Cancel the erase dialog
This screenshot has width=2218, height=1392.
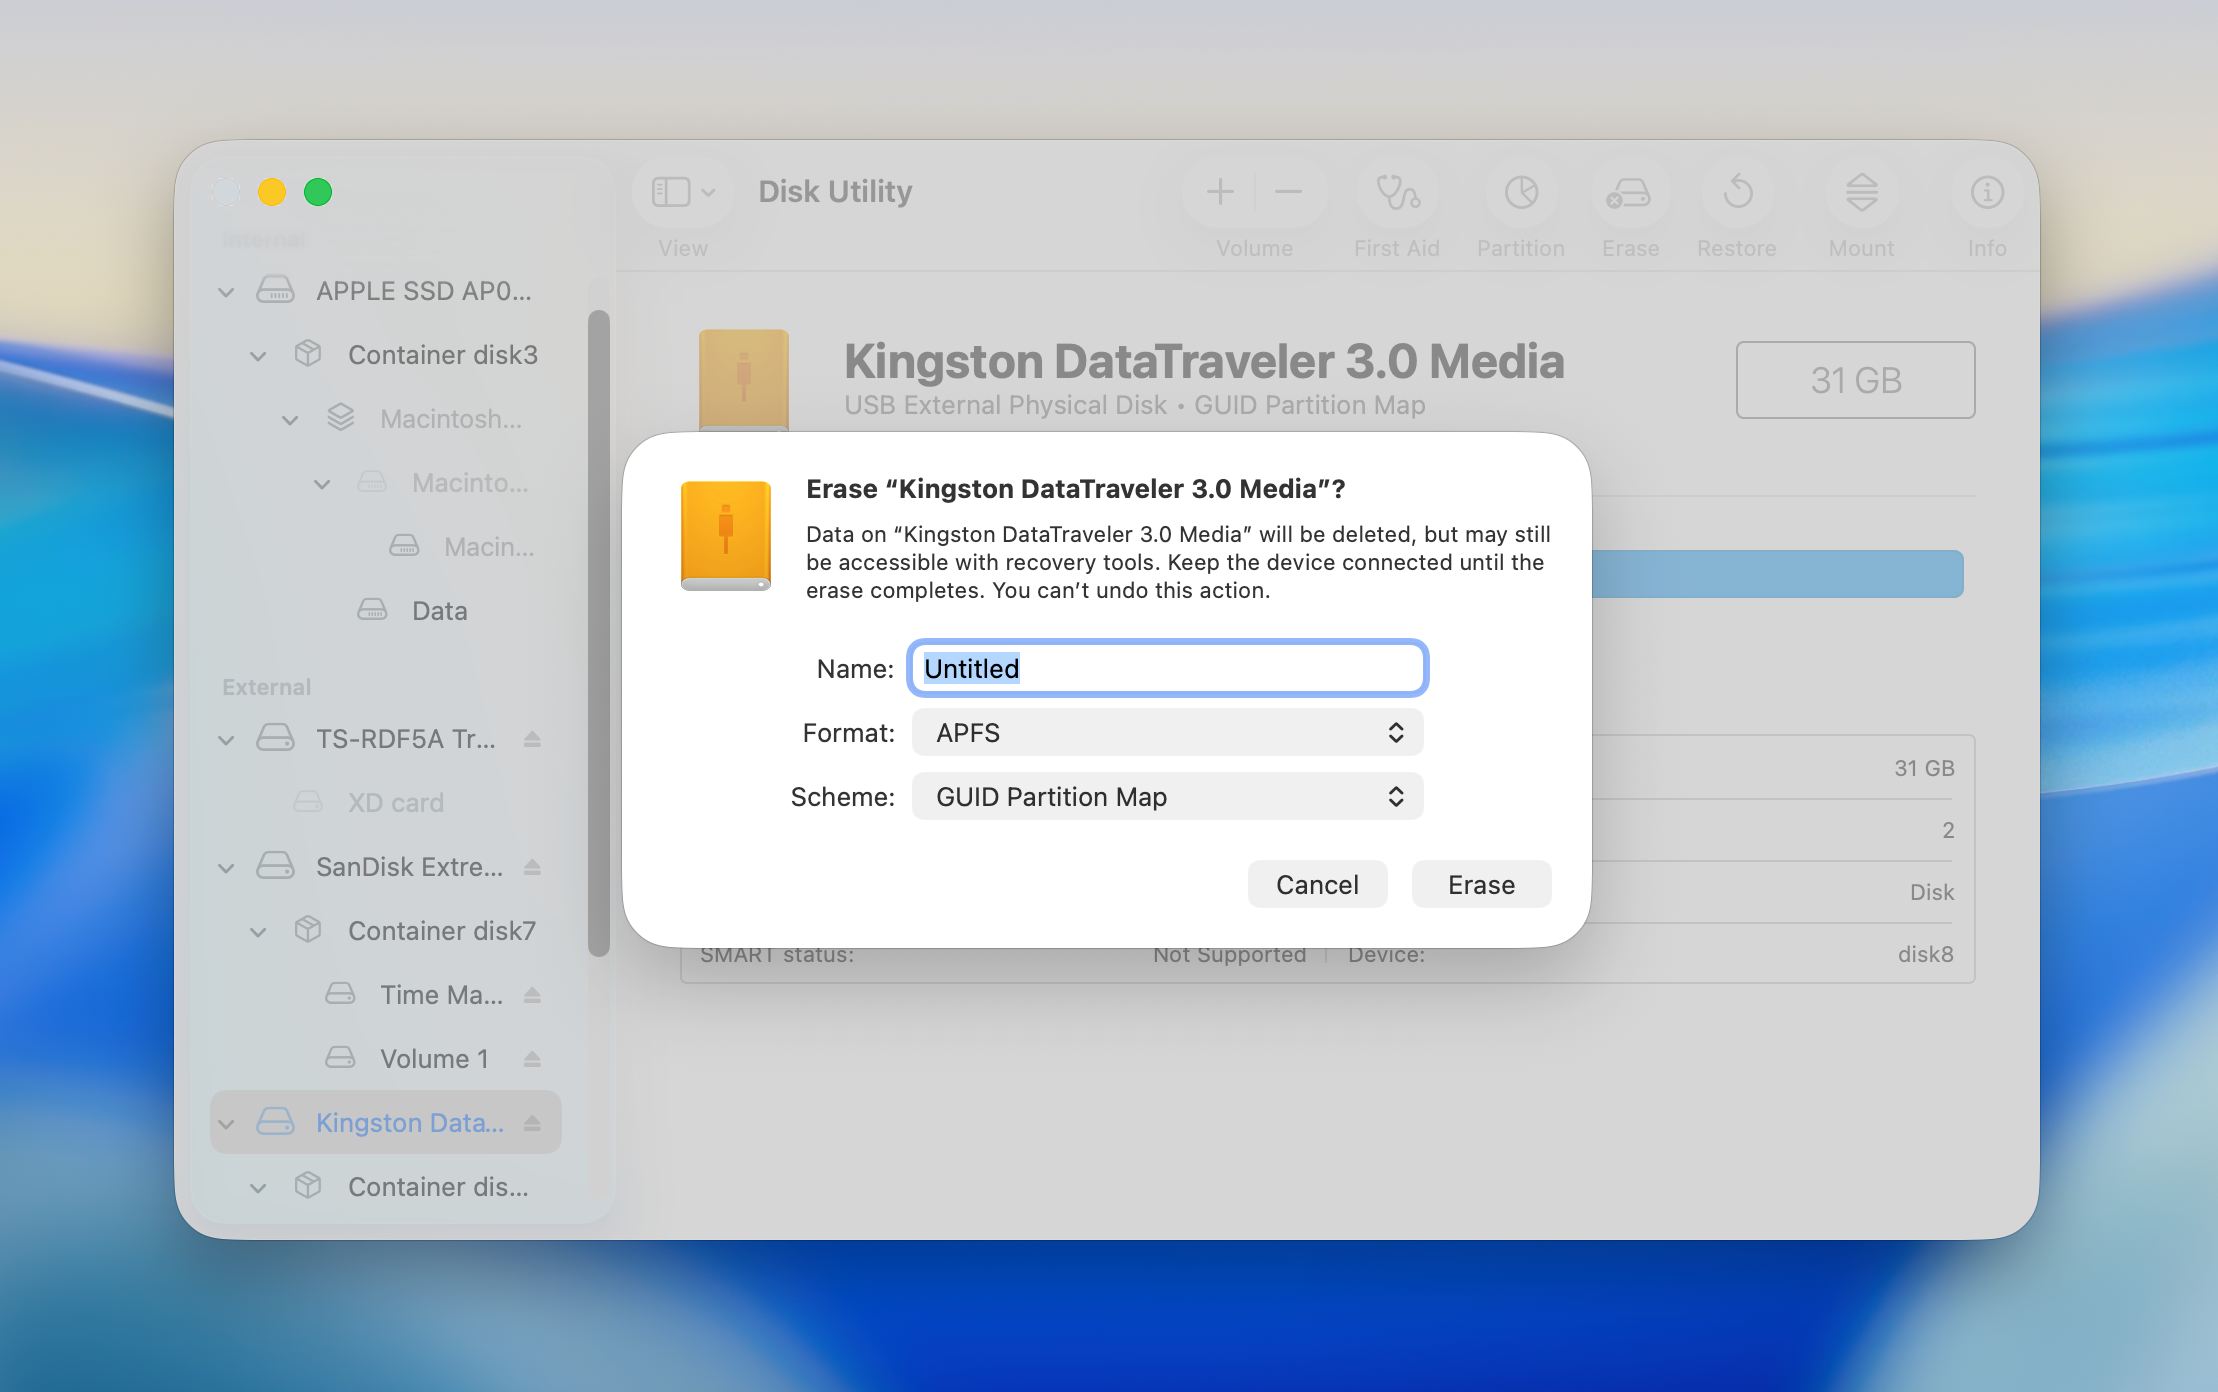click(x=1317, y=885)
